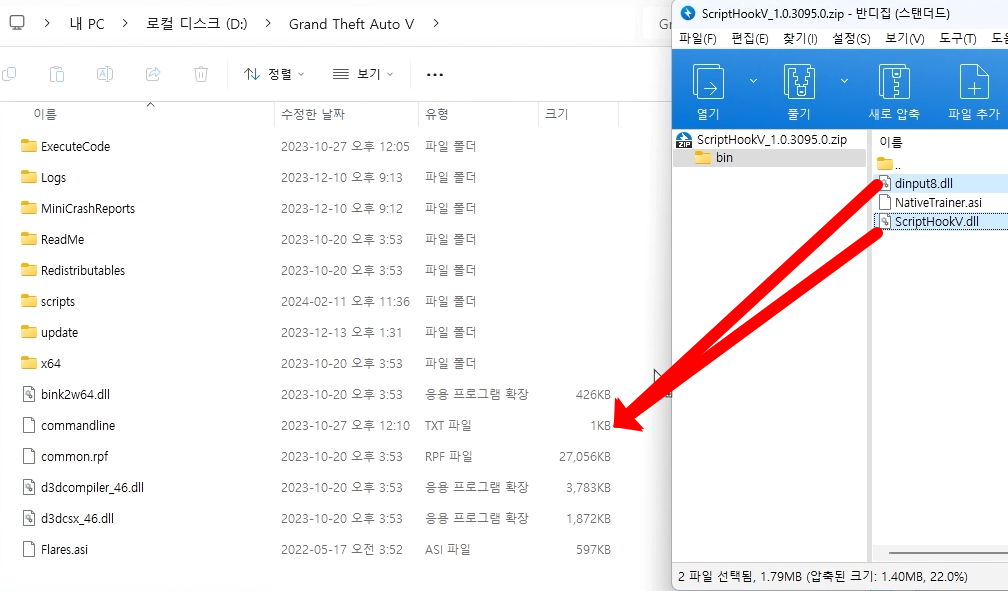Click the delete trash icon in Explorer toolbar
This screenshot has height=591, width=1008.
pos(201,74)
